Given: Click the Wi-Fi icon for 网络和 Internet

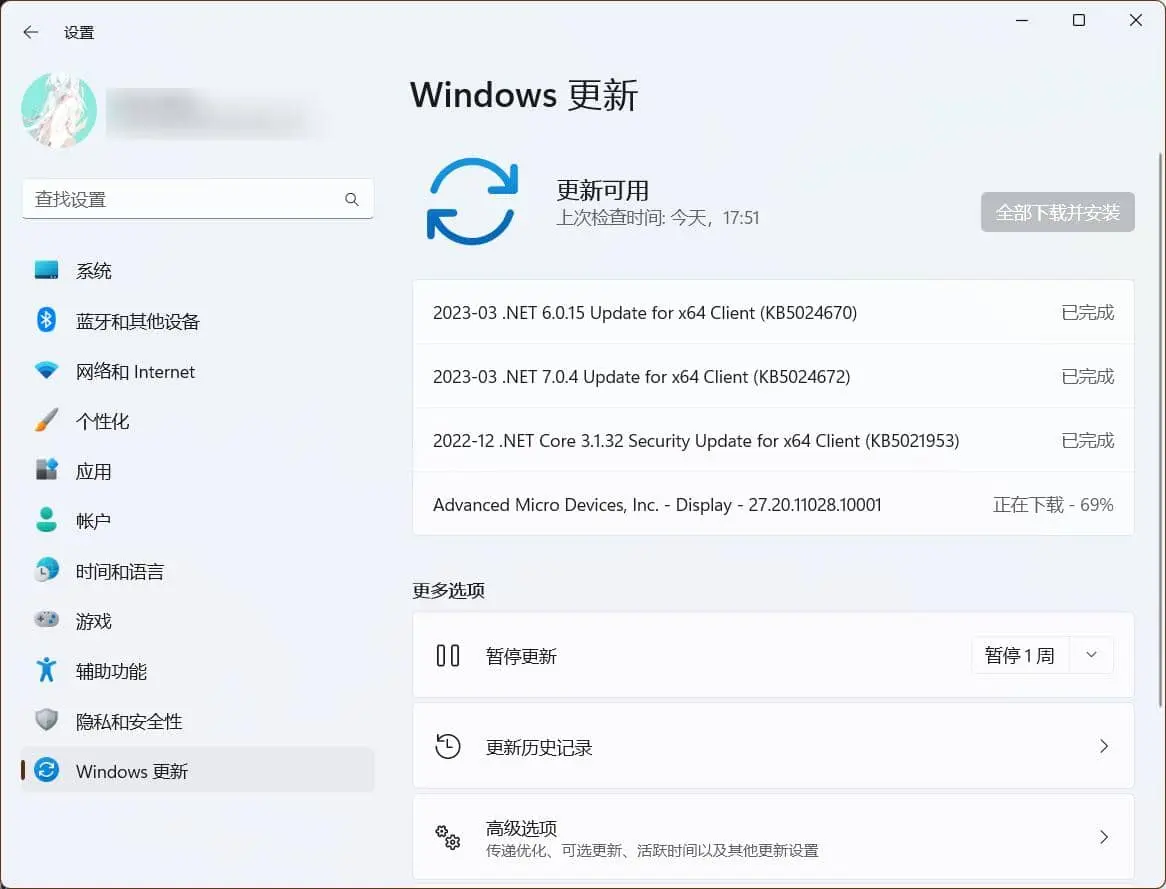Looking at the screenshot, I should [46, 371].
